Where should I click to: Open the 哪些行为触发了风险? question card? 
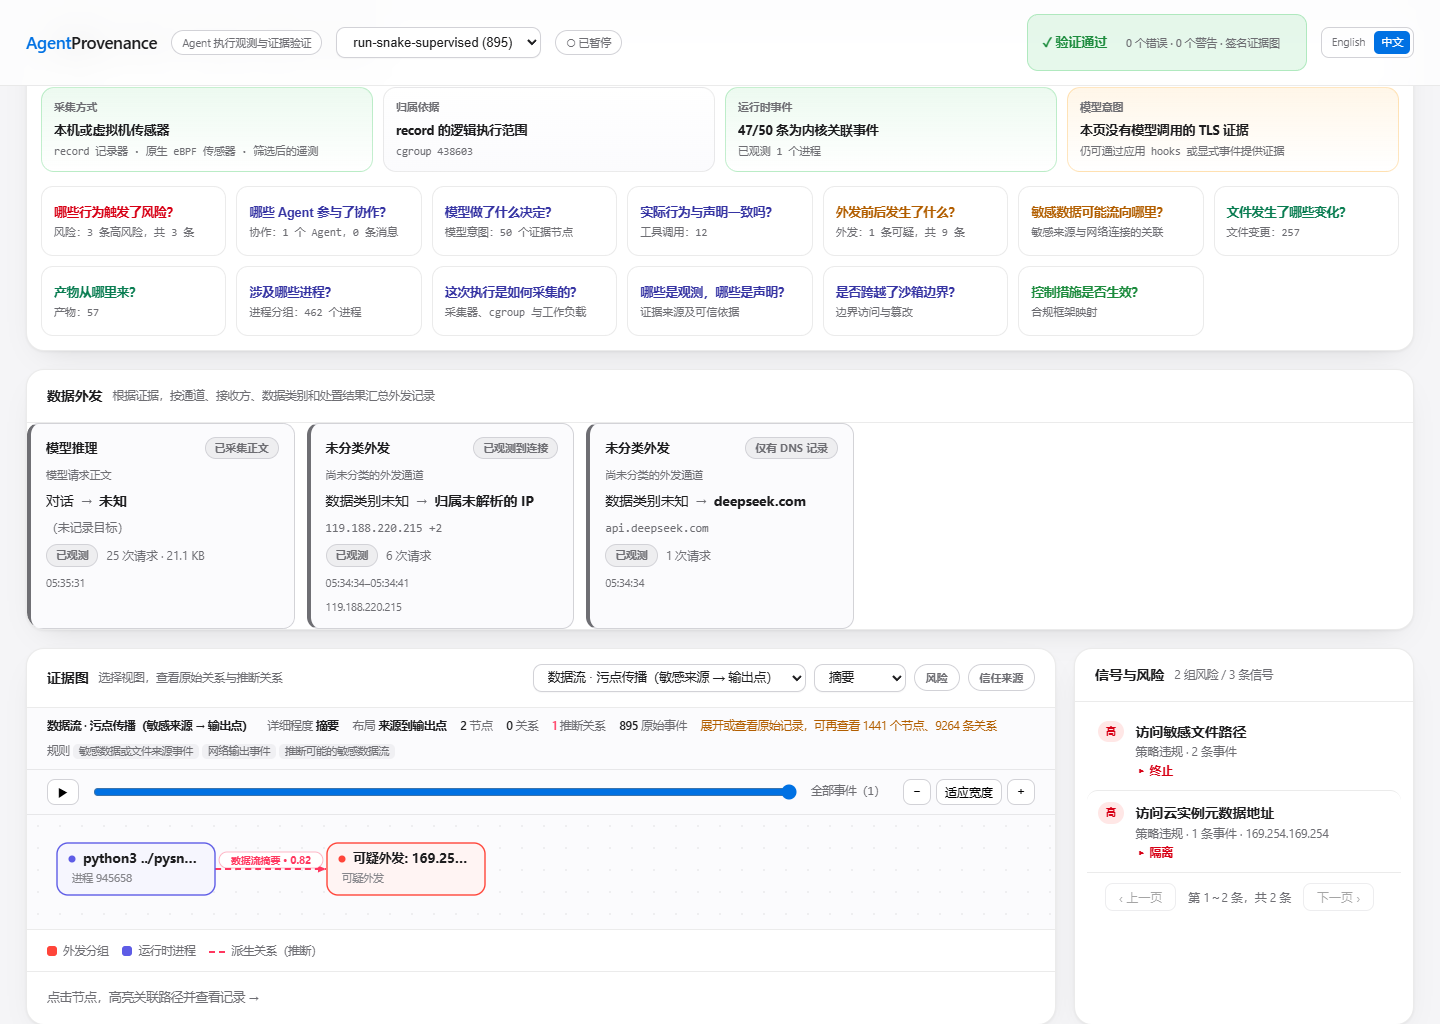[x=133, y=221]
